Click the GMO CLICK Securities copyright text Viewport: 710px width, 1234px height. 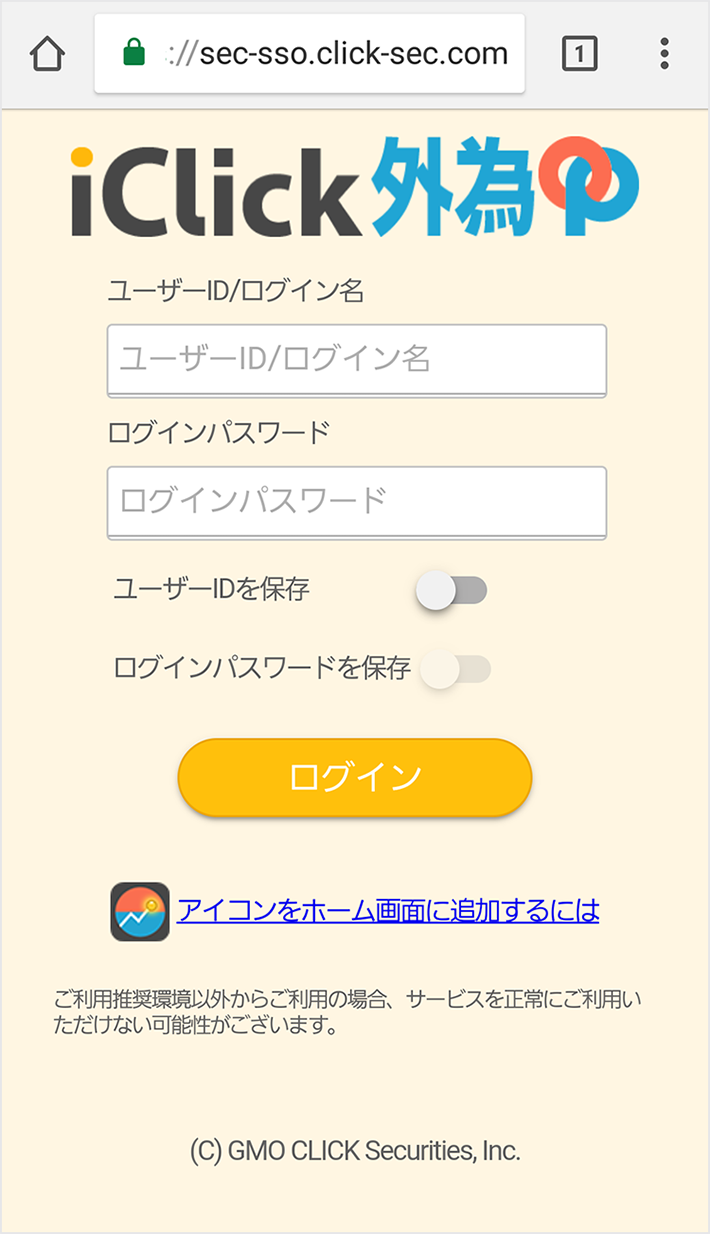355,1151
